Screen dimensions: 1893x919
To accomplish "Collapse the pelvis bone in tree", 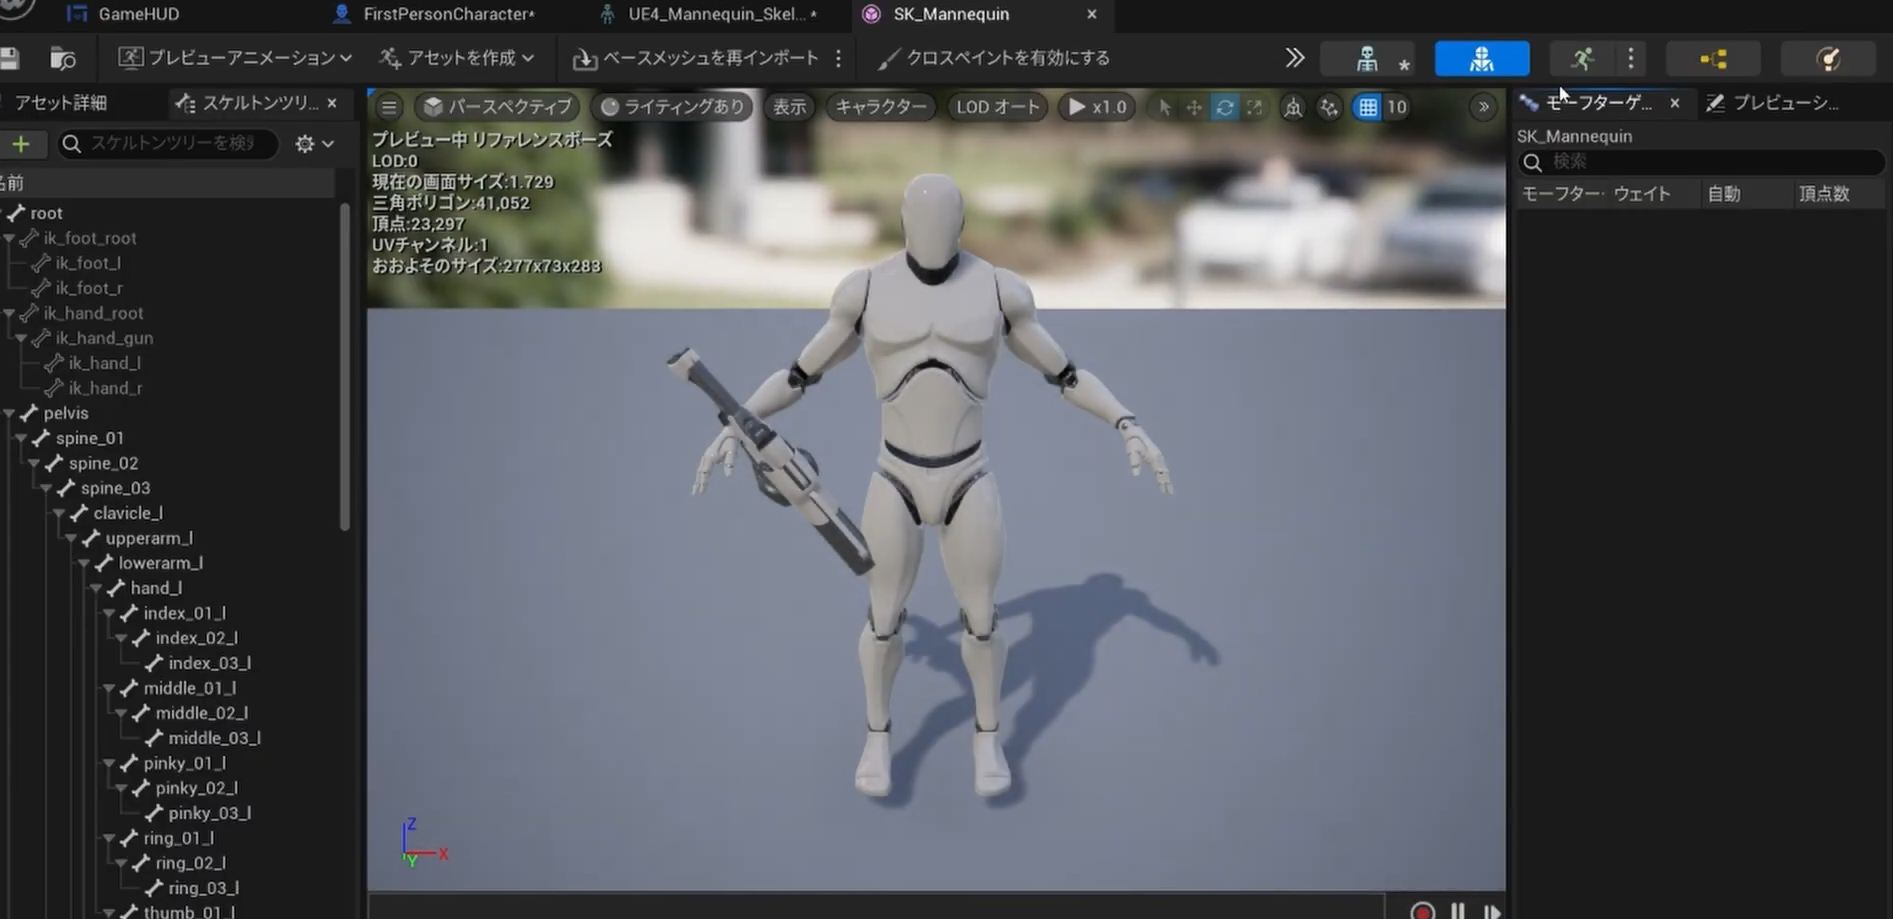I will tap(9, 413).
